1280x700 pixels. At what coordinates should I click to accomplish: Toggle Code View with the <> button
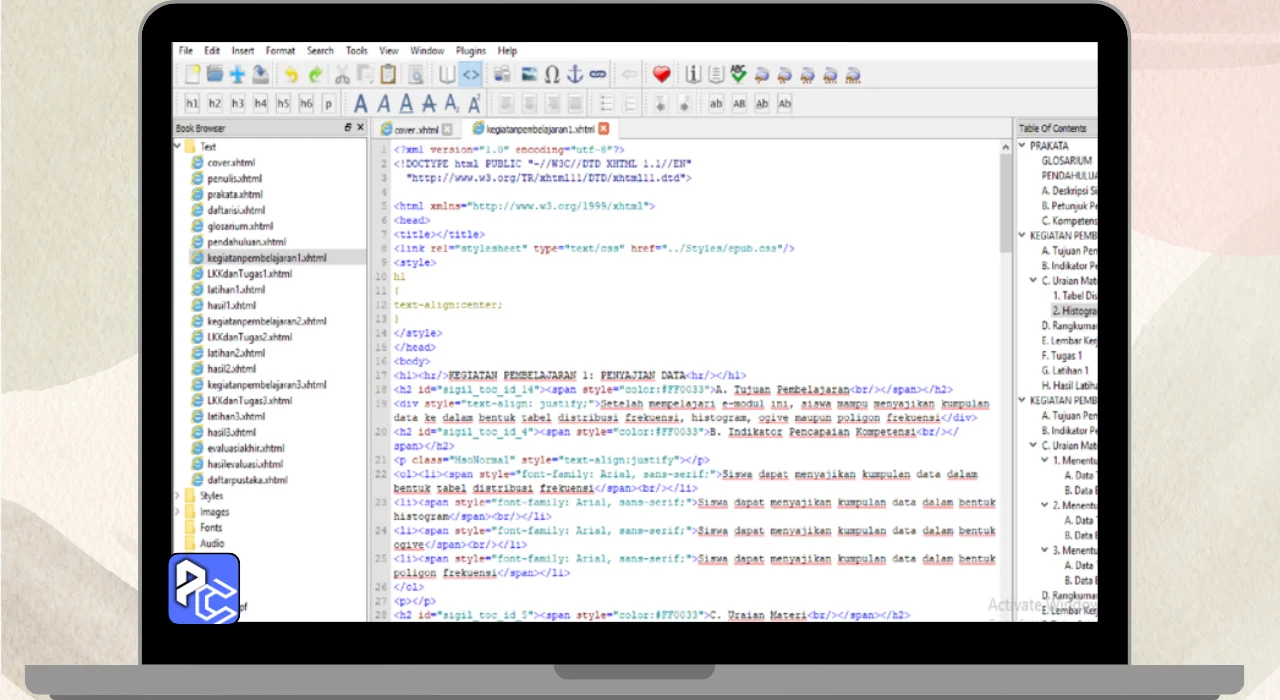point(470,74)
